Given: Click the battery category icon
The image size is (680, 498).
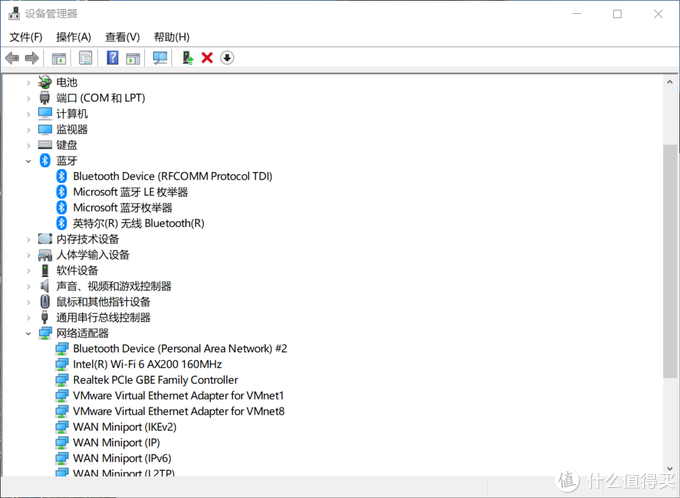Looking at the screenshot, I should [x=45, y=82].
